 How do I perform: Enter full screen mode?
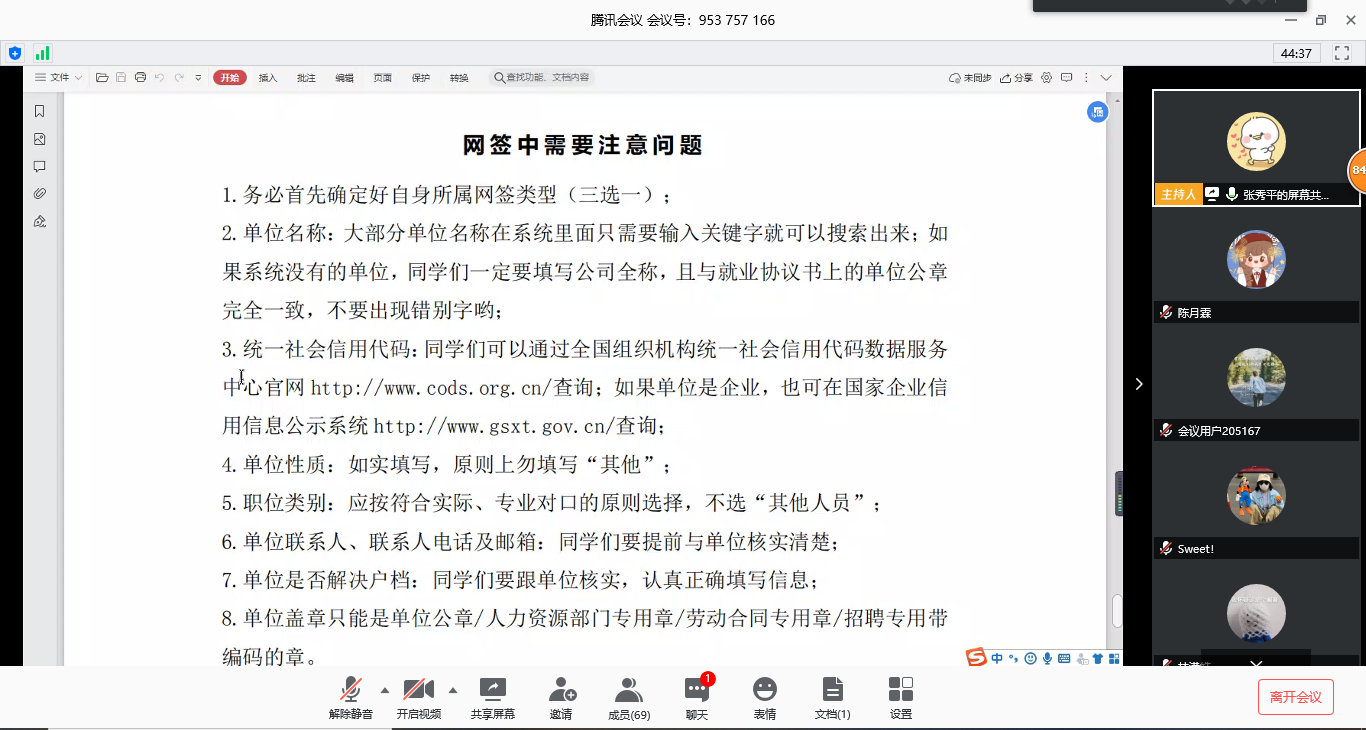[1342, 53]
